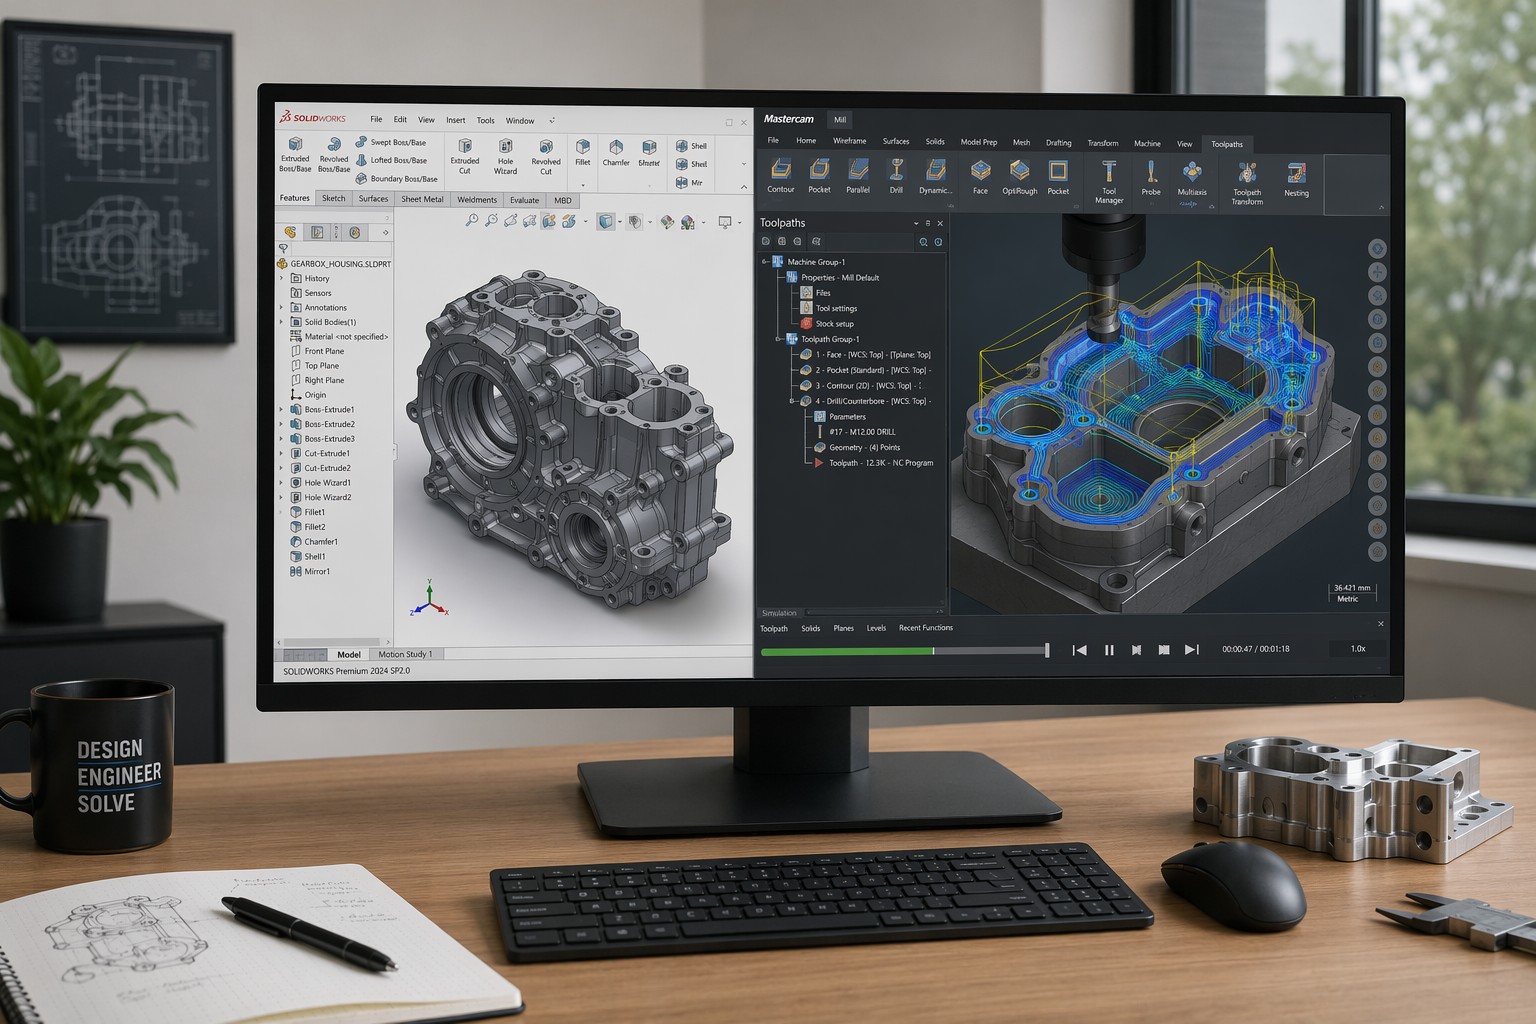Open Toolpath Transform in Mastercam
The height and width of the screenshot is (1024, 1536).
1247,182
